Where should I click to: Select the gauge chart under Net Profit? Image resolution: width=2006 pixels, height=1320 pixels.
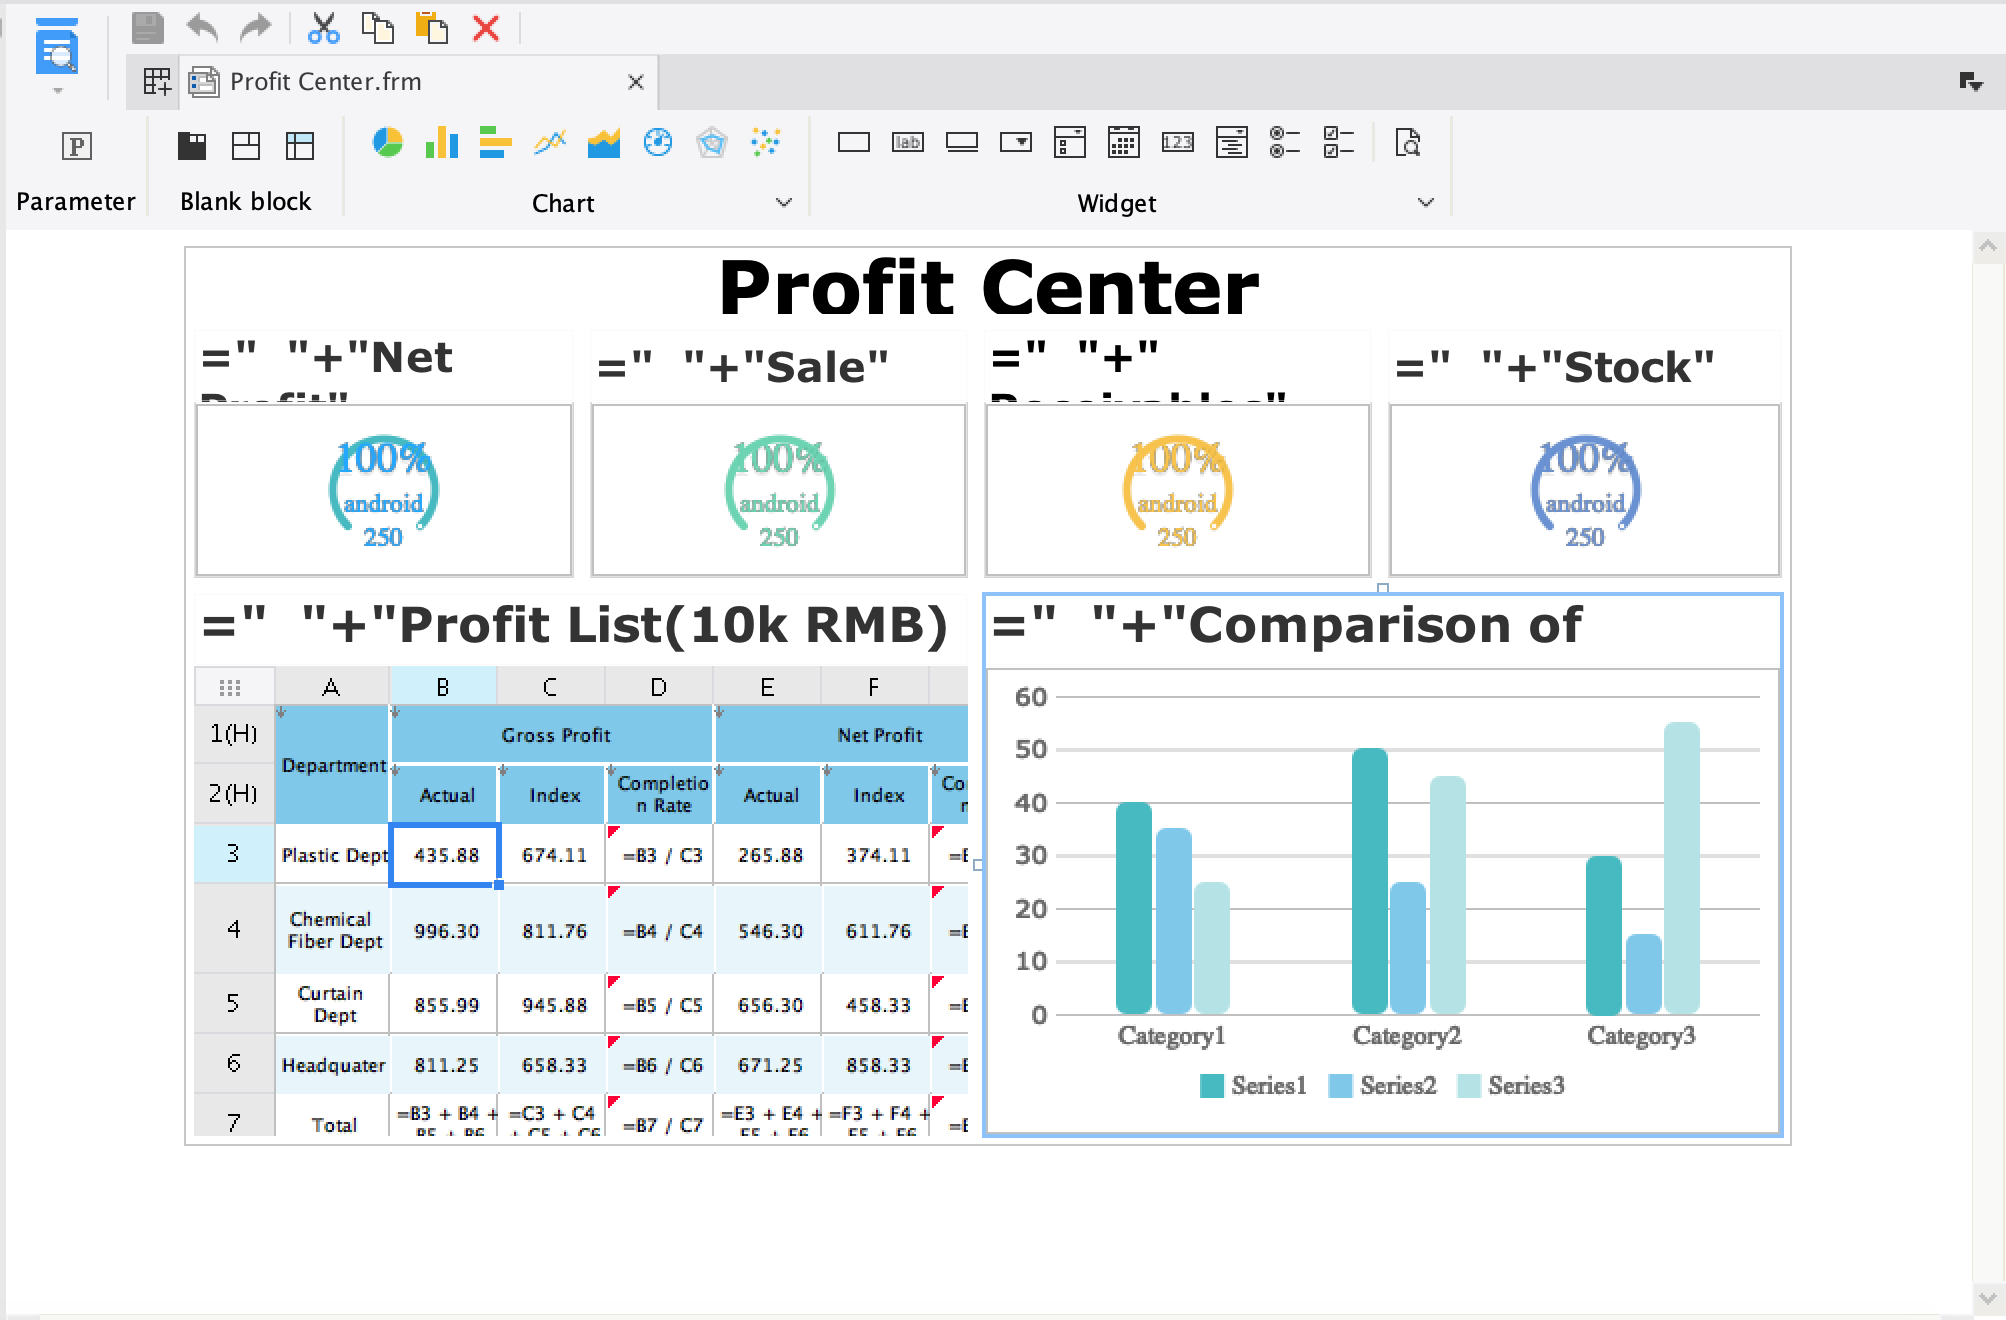coord(384,490)
